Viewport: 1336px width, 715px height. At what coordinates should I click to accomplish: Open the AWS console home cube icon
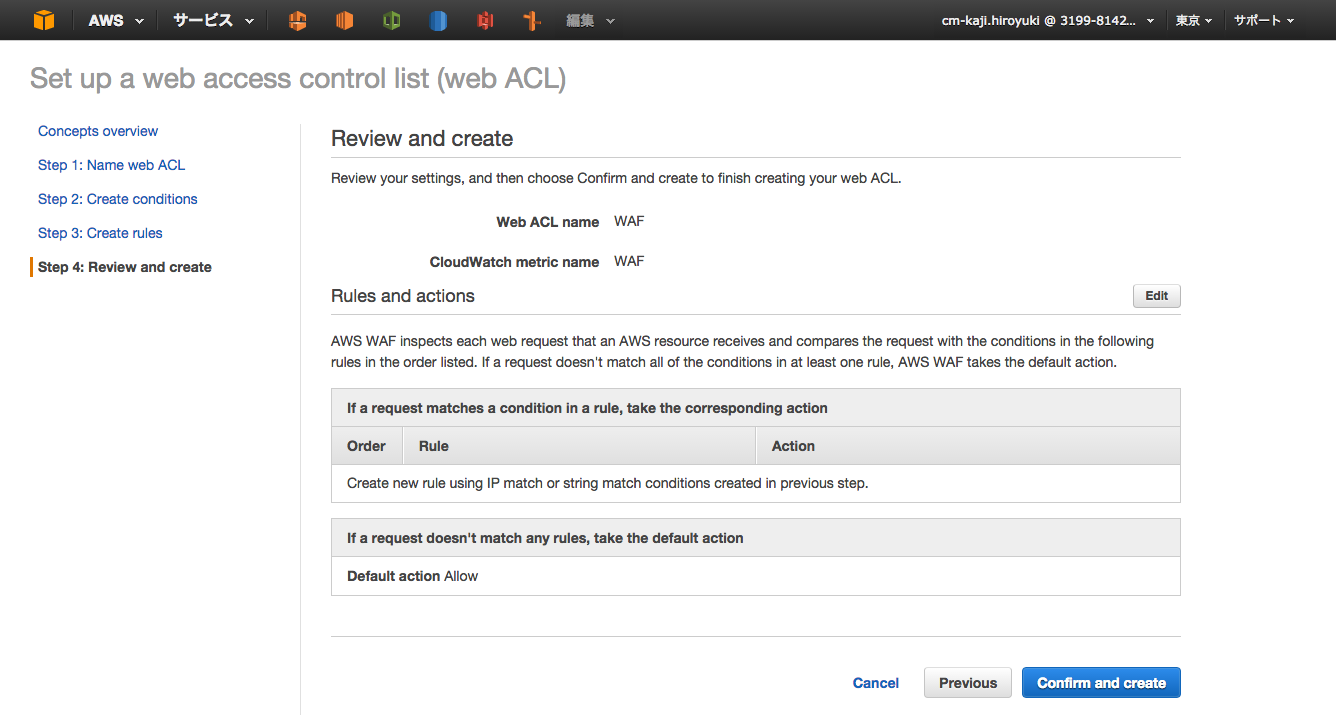coord(44,20)
